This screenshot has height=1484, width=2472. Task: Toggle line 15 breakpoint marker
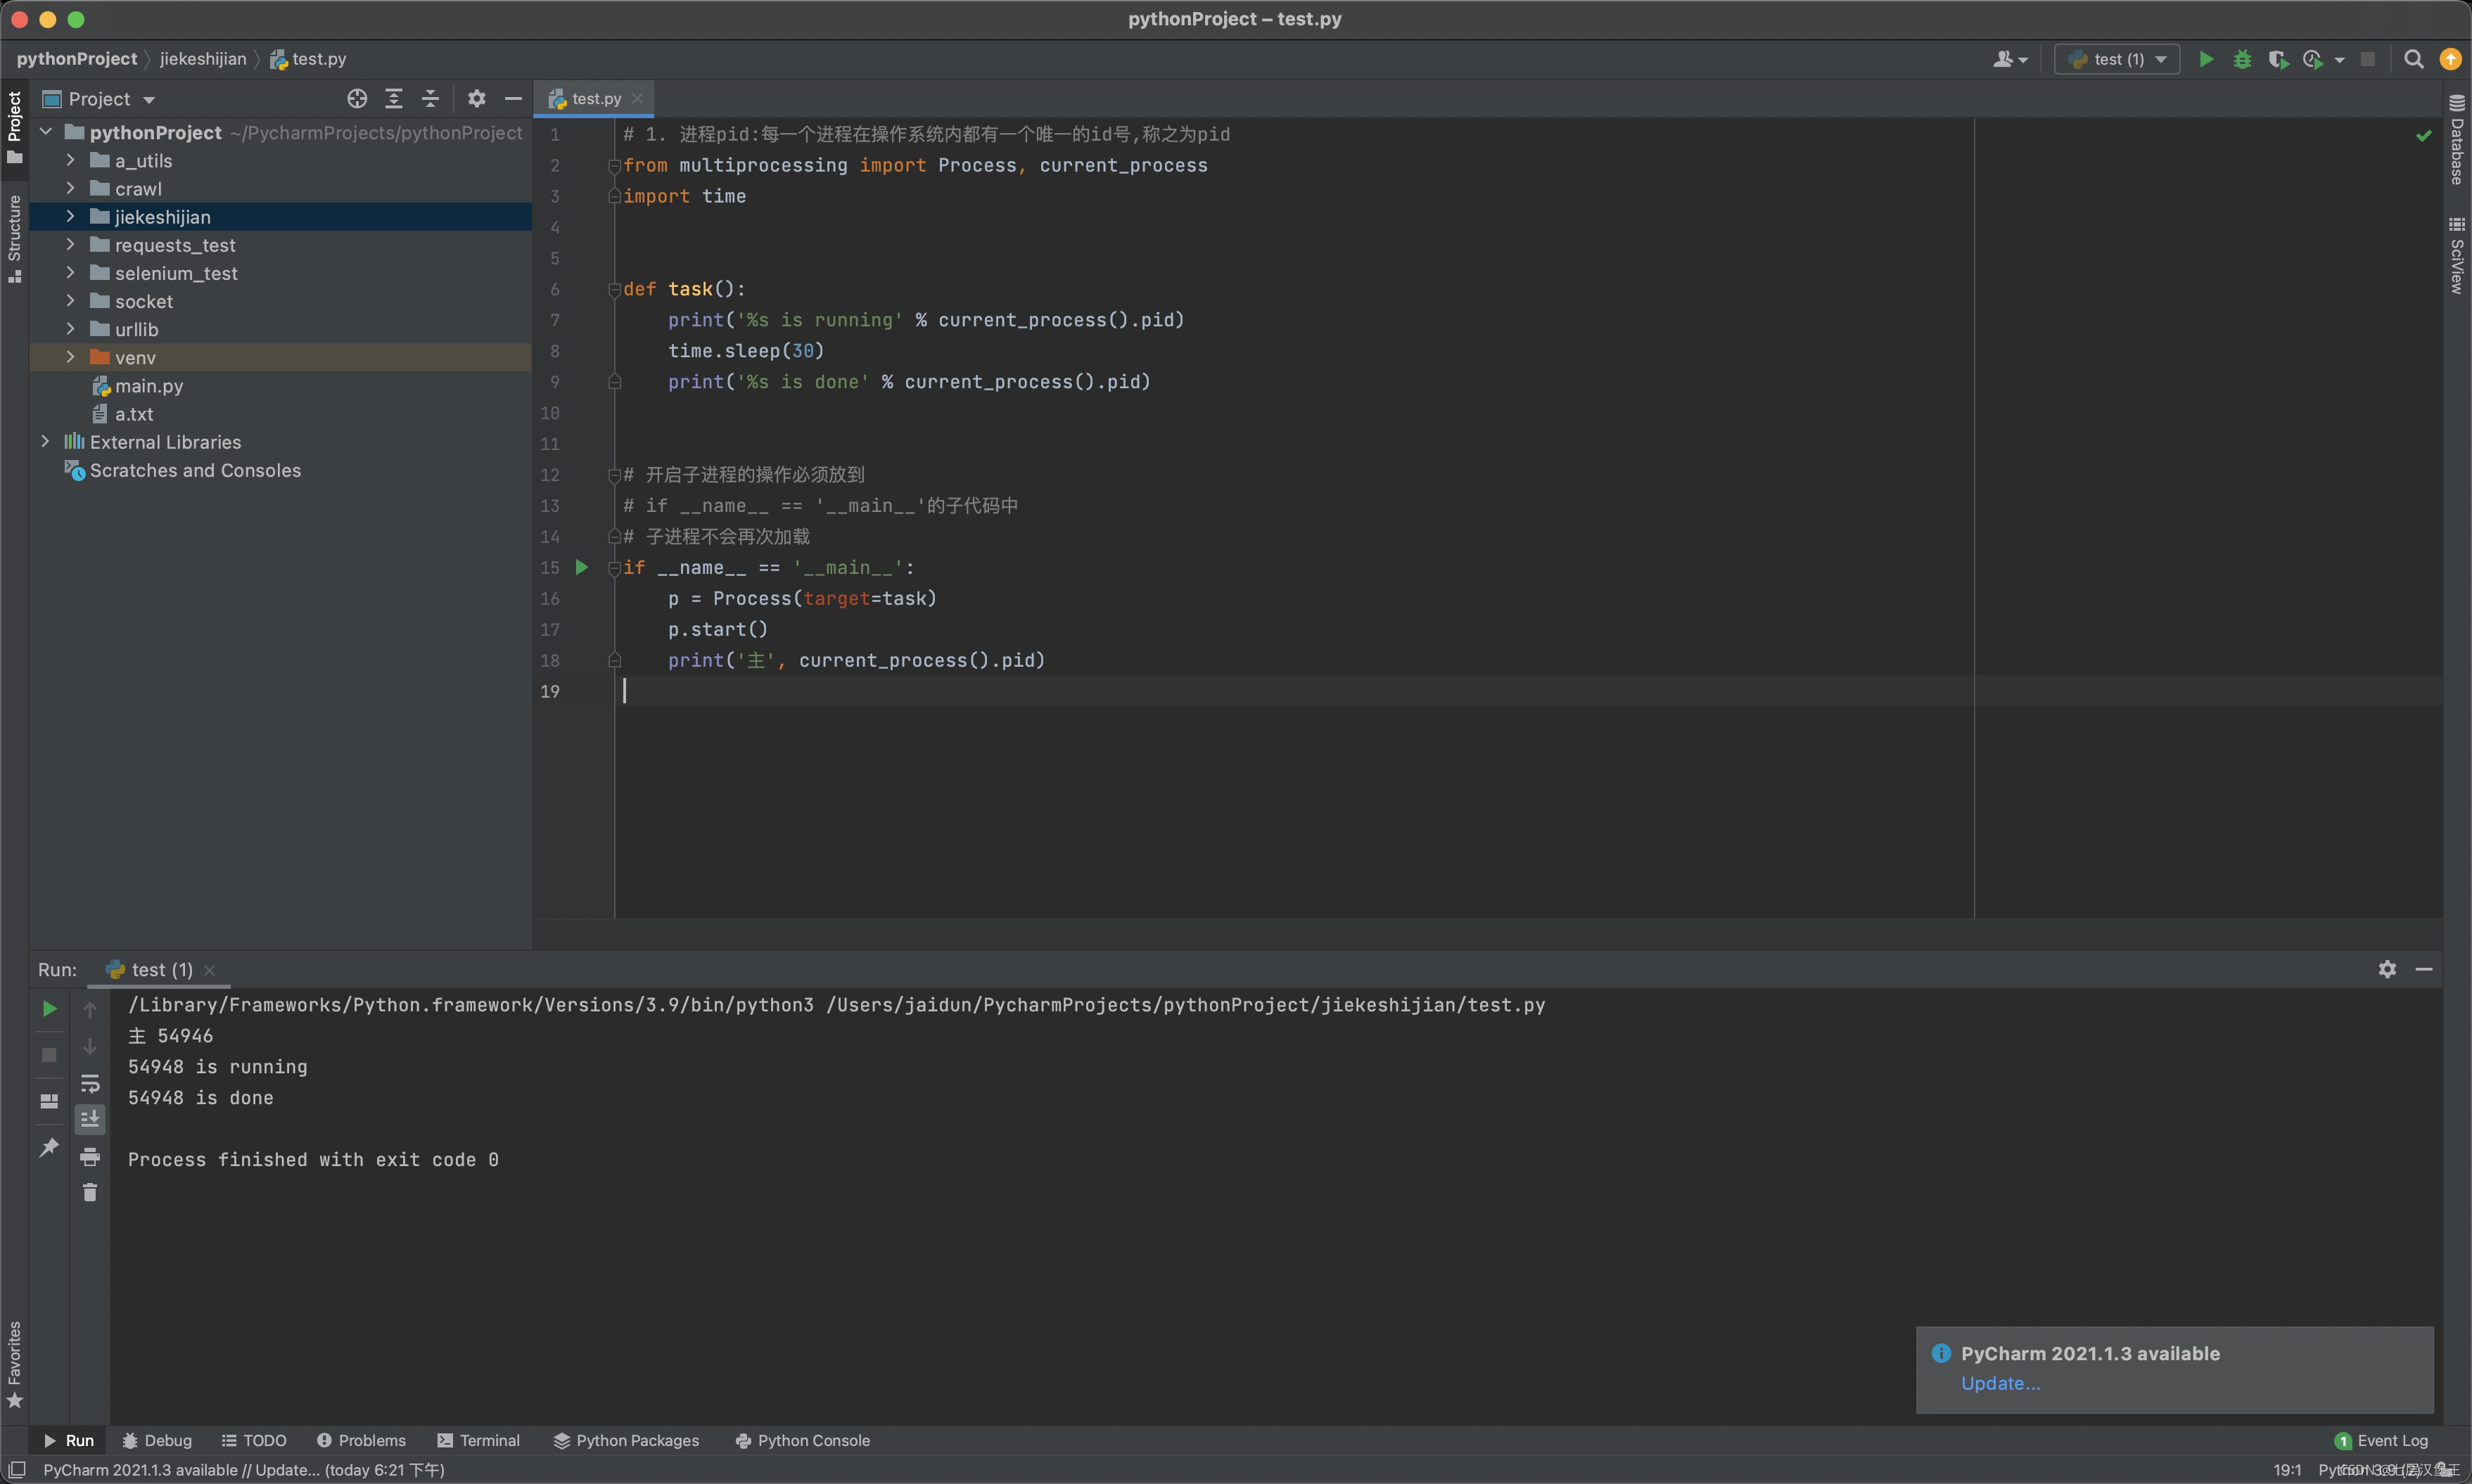(x=582, y=566)
